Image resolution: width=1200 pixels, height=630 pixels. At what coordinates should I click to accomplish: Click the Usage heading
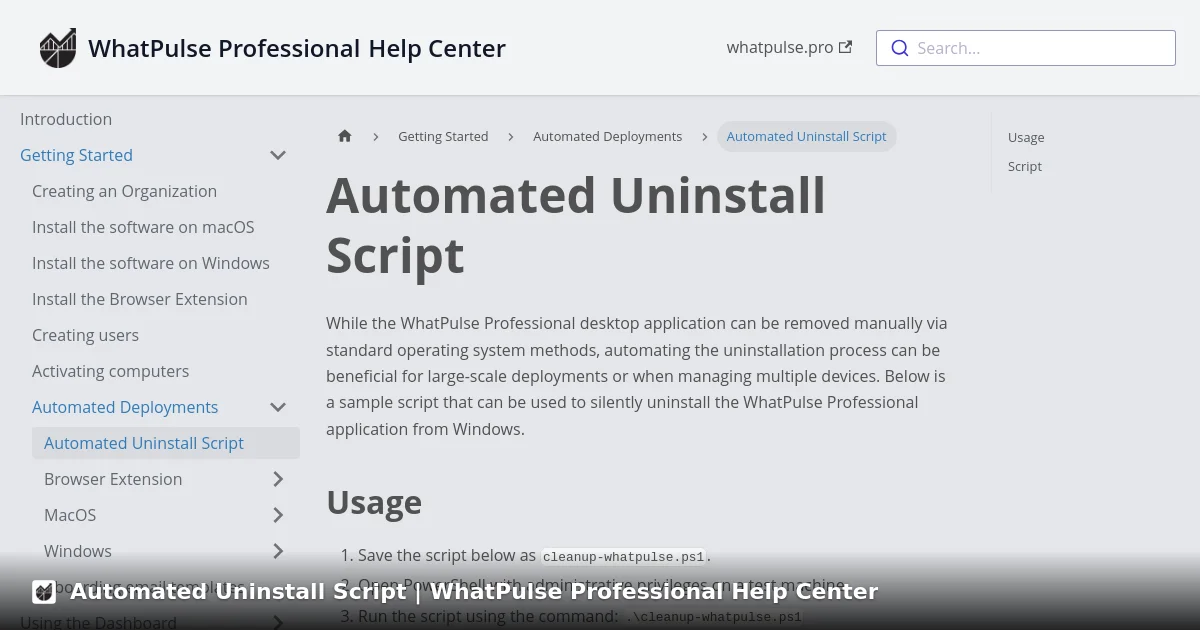(374, 502)
